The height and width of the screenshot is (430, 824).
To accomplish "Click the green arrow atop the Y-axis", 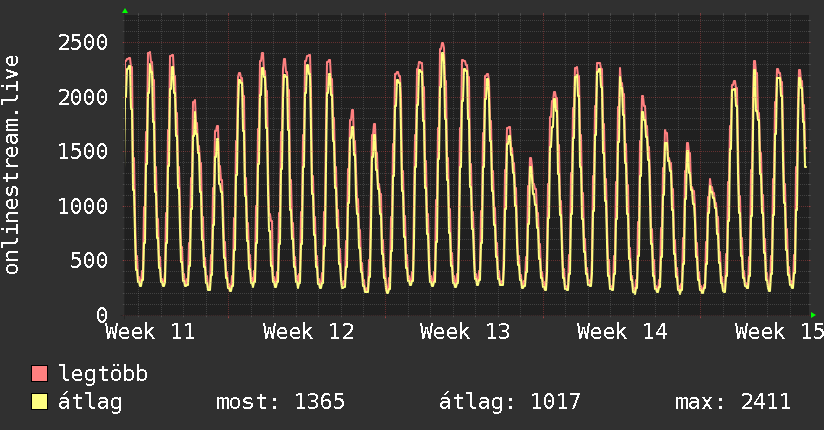I will [124, 11].
